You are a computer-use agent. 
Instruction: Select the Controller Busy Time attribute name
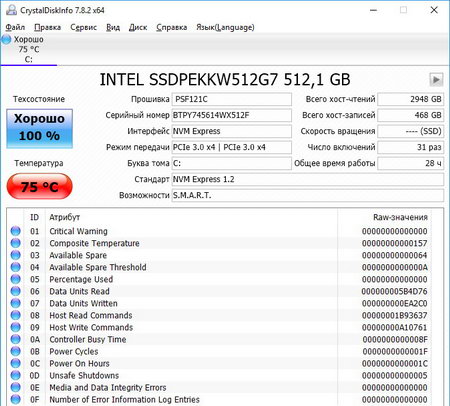[88, 339]
